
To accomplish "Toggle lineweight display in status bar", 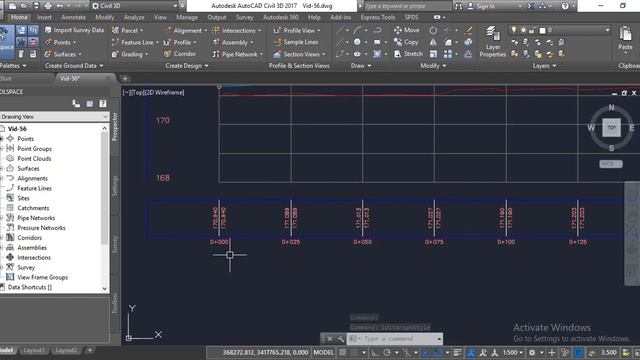I will (458, 352).
